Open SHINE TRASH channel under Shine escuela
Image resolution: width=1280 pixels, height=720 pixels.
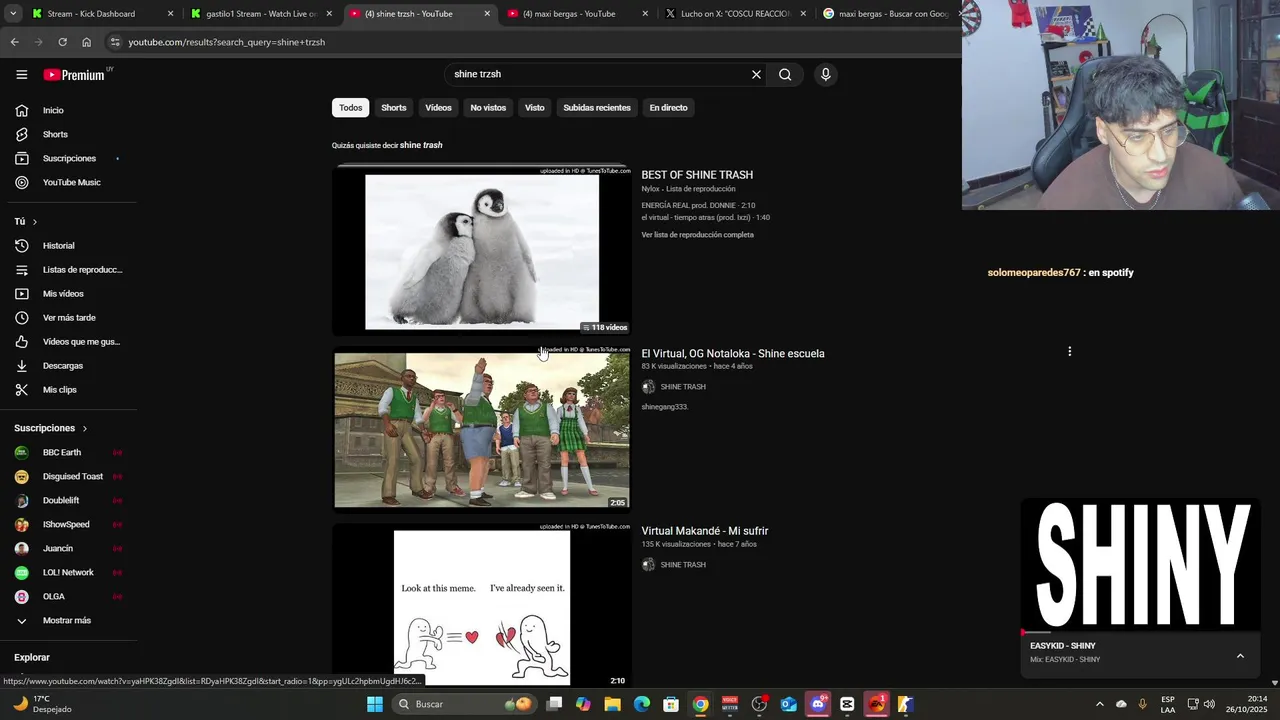683,387
